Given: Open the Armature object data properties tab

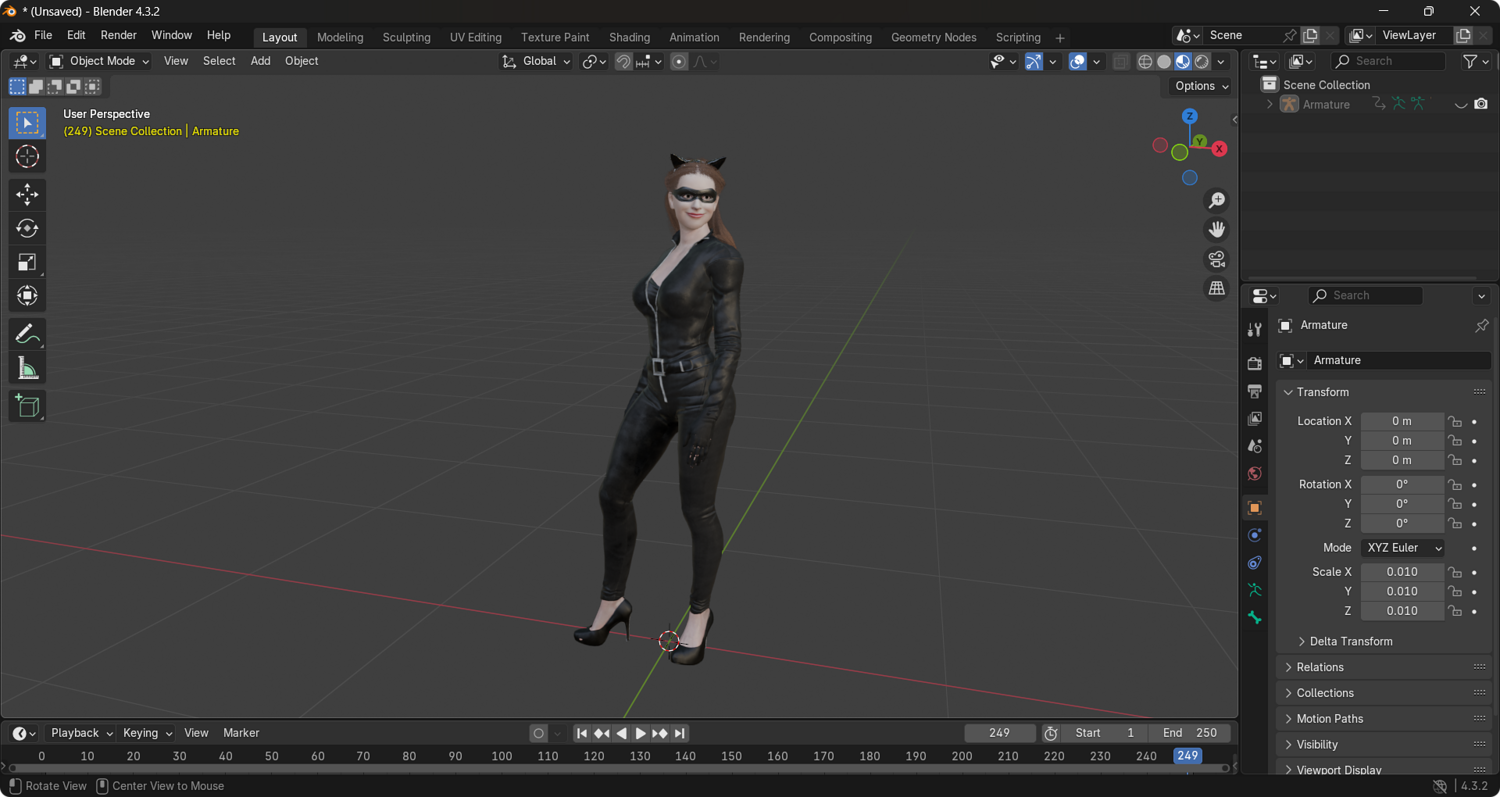Looking at the screenshot, I should coord(1255,590).
